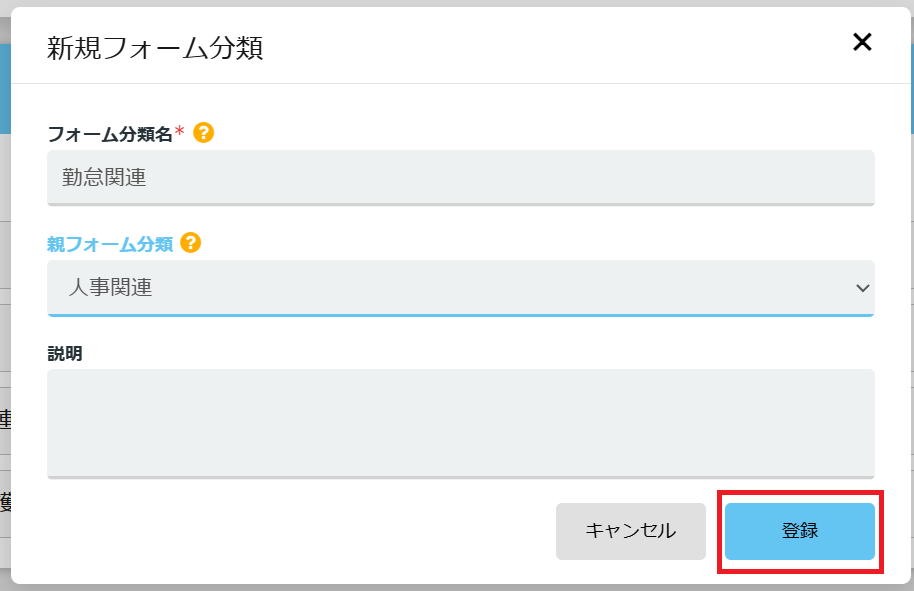Click the 登録 button
This screenshot has height=591, width=914.
800,531
